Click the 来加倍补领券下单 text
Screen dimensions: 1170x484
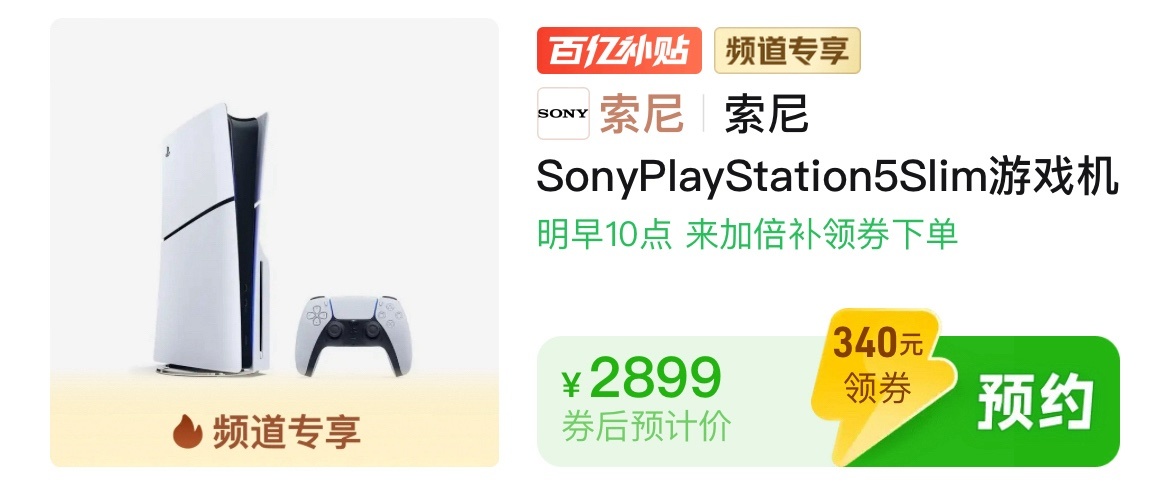click(822, 235)
